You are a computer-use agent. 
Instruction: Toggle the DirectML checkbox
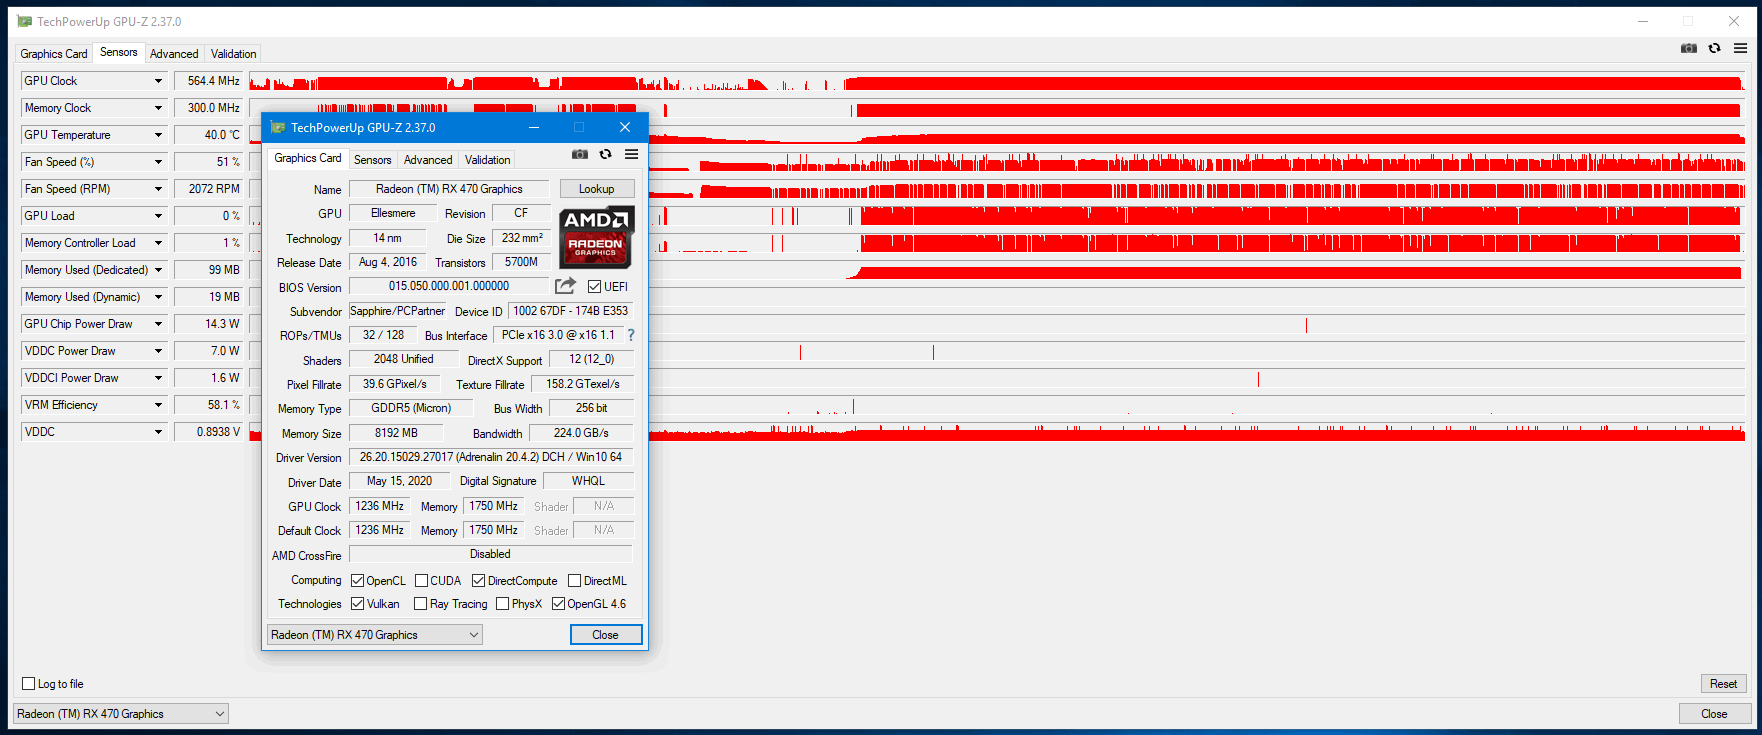point(574,581)
